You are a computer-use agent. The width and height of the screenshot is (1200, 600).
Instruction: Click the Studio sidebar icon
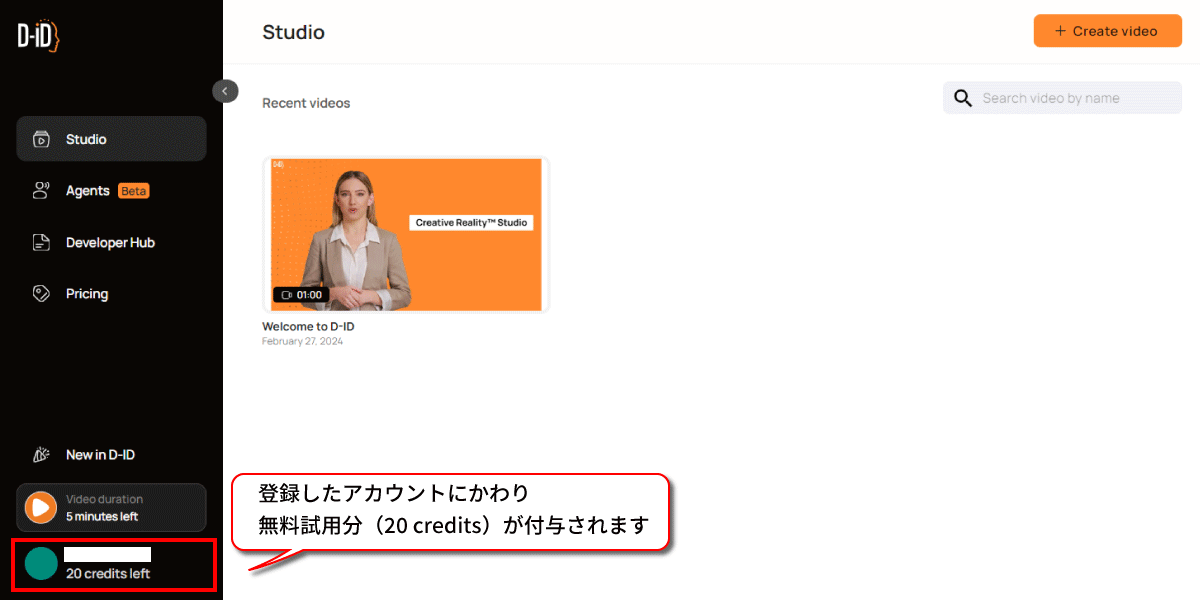pyautogui.click(x=41, y=139)
